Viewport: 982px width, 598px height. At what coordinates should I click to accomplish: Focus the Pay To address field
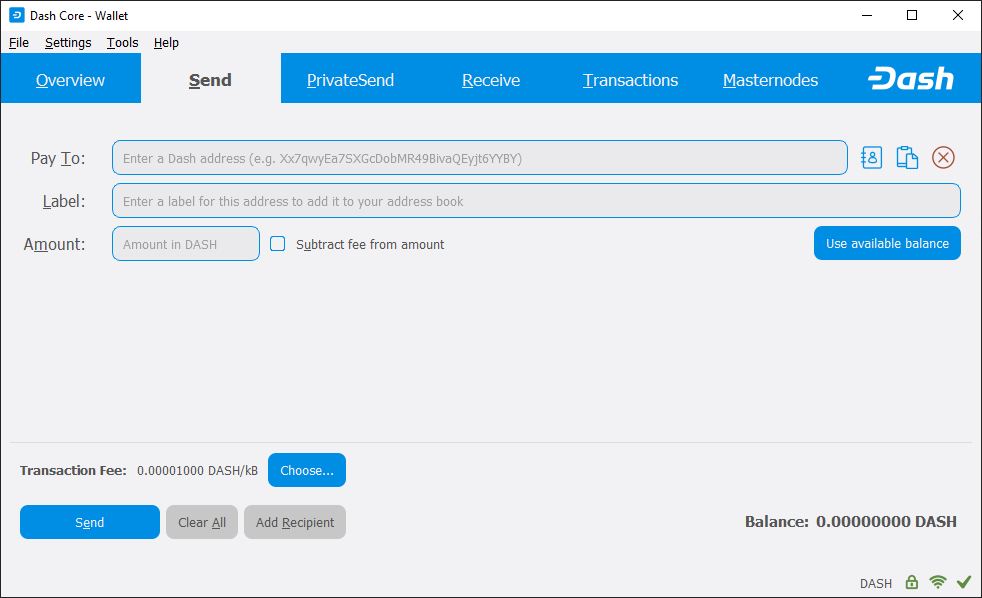[480, 158]
